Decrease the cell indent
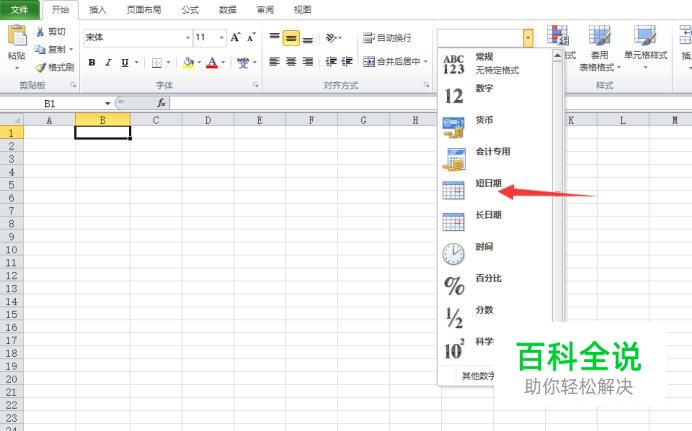The image size is (692, 431). pyautogui.click(x=331, y=61)
